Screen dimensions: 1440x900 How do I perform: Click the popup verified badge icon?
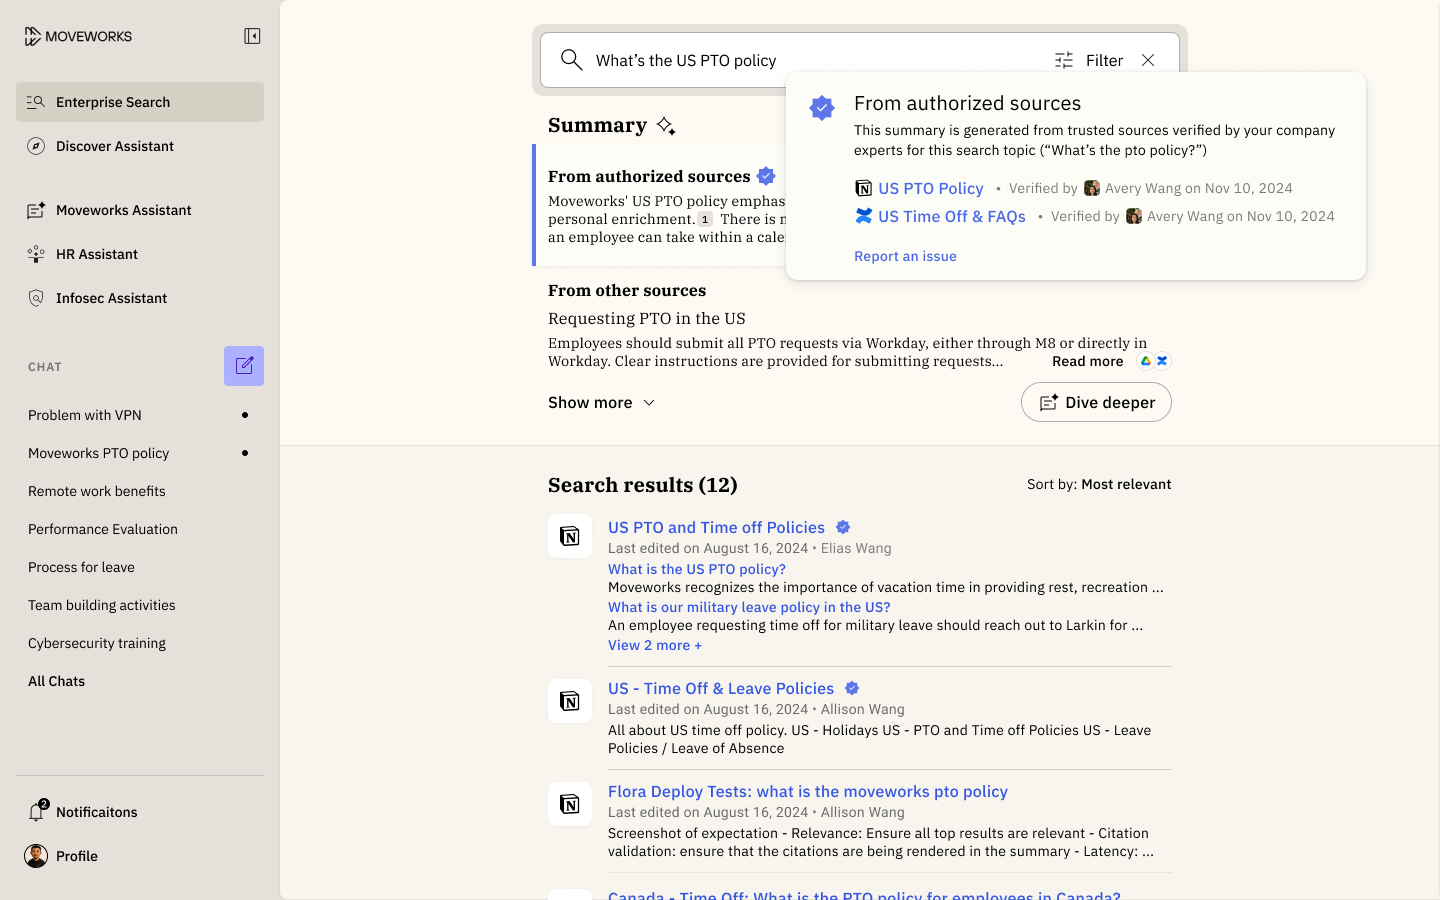point(822,107)
